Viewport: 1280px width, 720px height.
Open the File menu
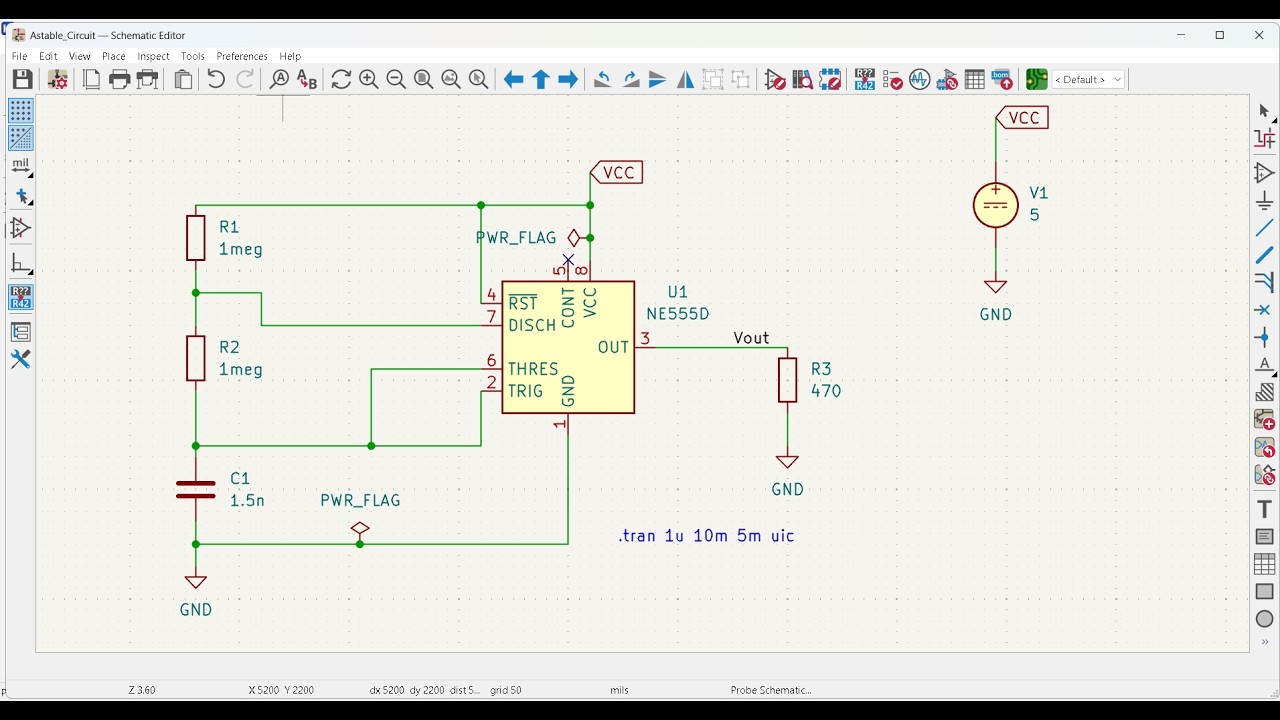coord(19,56)
